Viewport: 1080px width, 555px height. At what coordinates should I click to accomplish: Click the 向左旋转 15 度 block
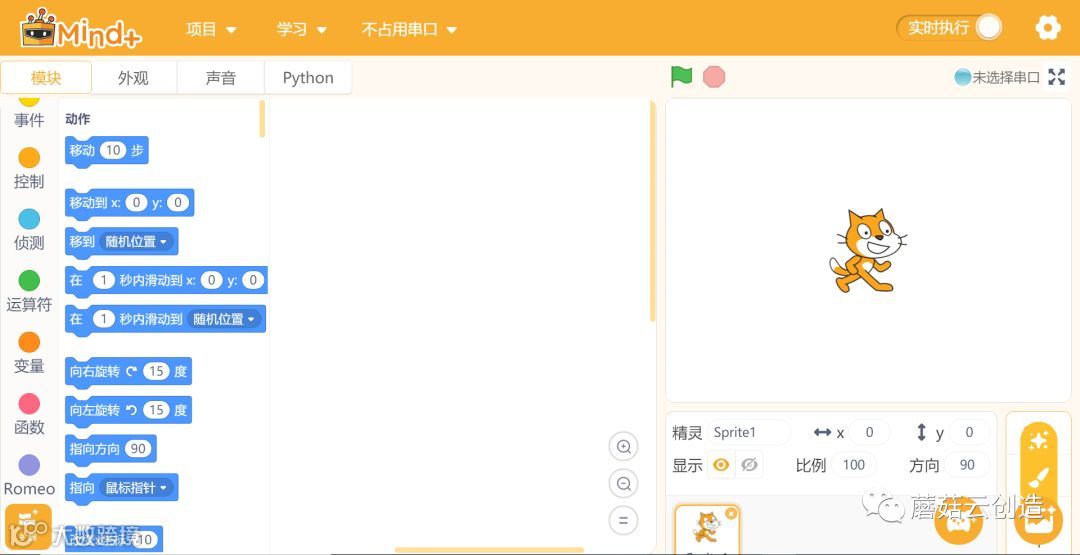point(128,410)
